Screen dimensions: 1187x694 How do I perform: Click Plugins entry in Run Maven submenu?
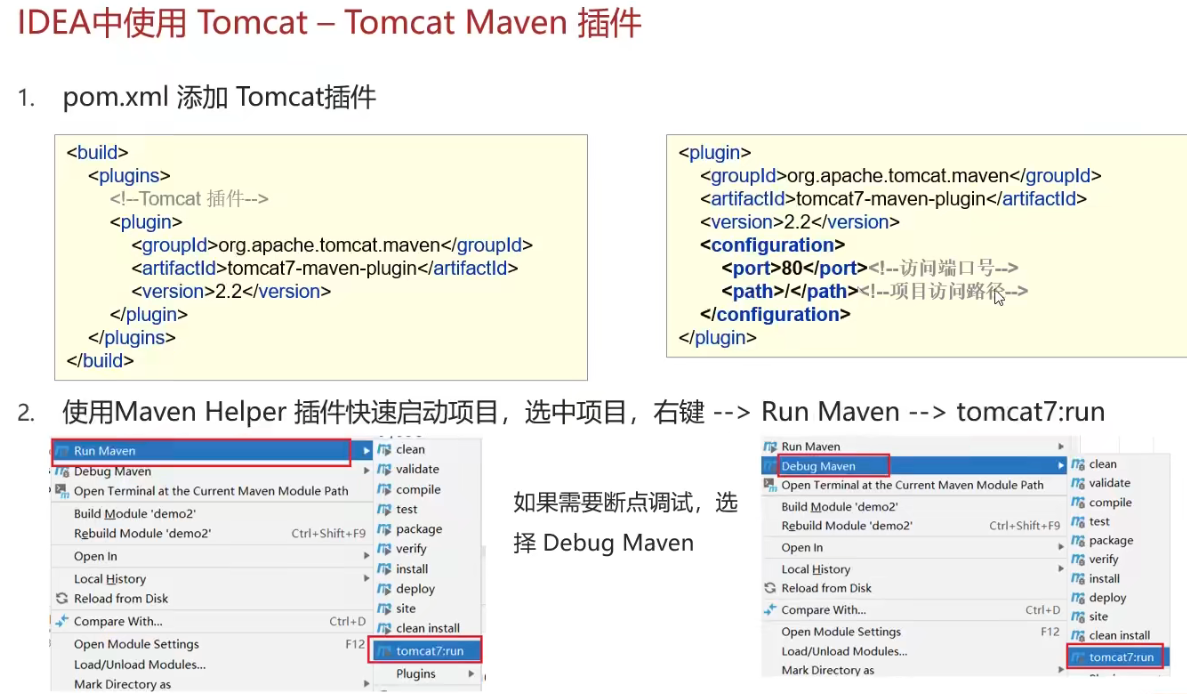point(416,674)
